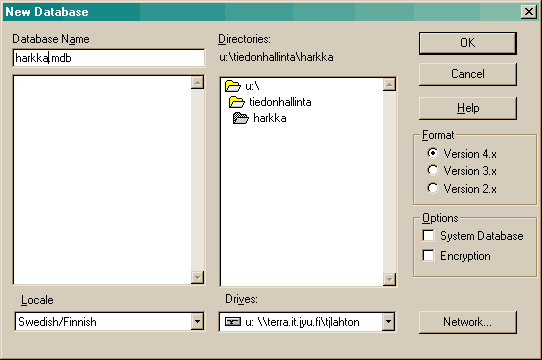
Task: Click the tiedonhallinta folder icon
Action: point(237,102)
